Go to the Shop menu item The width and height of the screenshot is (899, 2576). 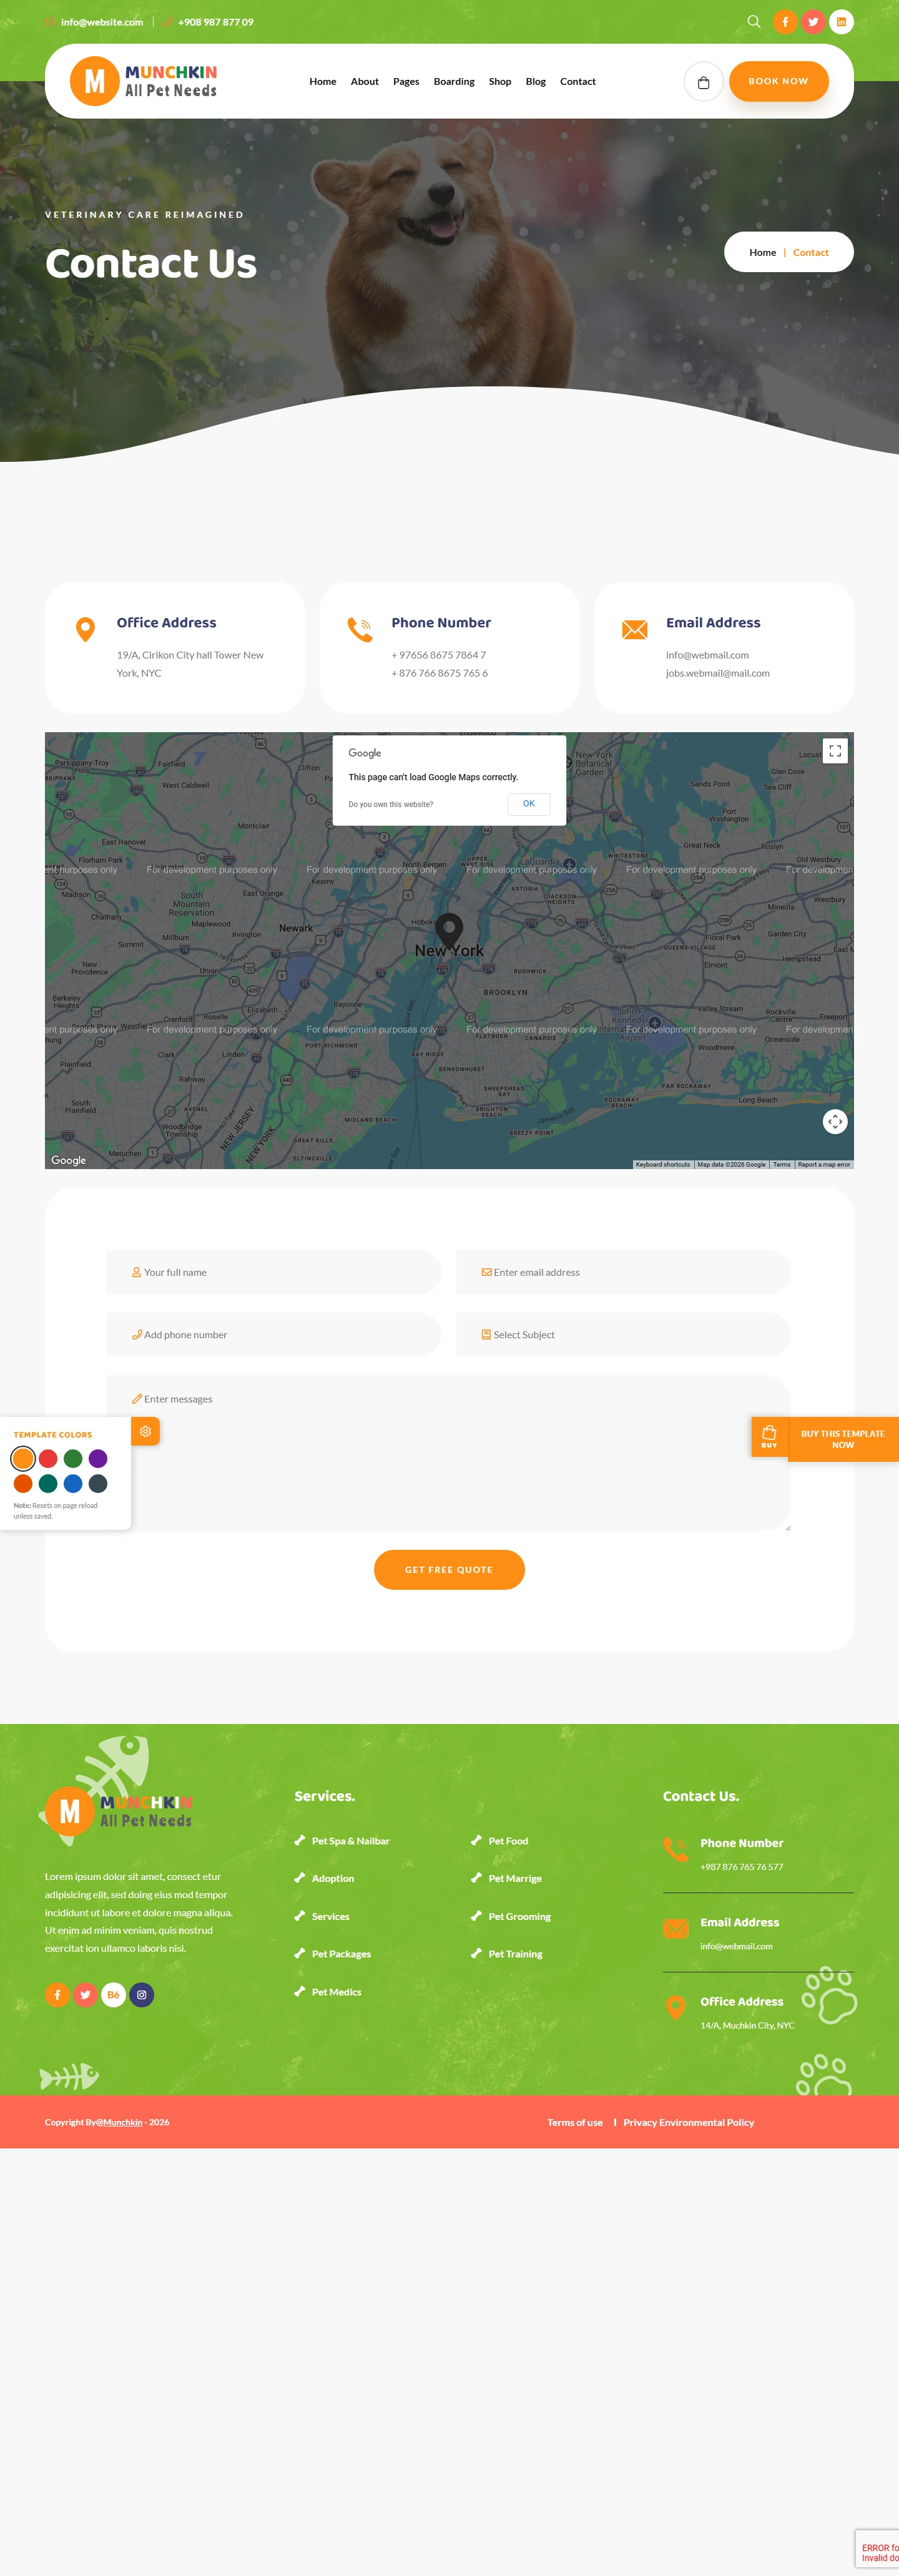click(x=500, y=82)
